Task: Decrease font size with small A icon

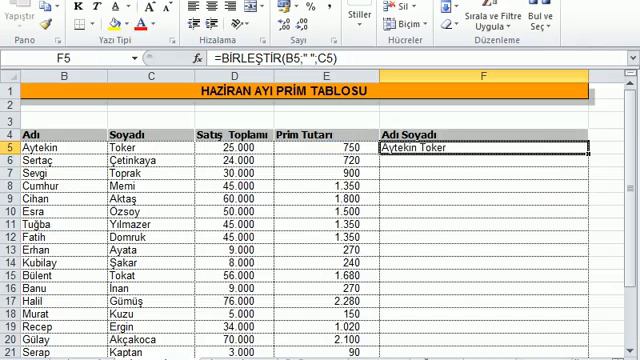Action: [x=167, y=7]
